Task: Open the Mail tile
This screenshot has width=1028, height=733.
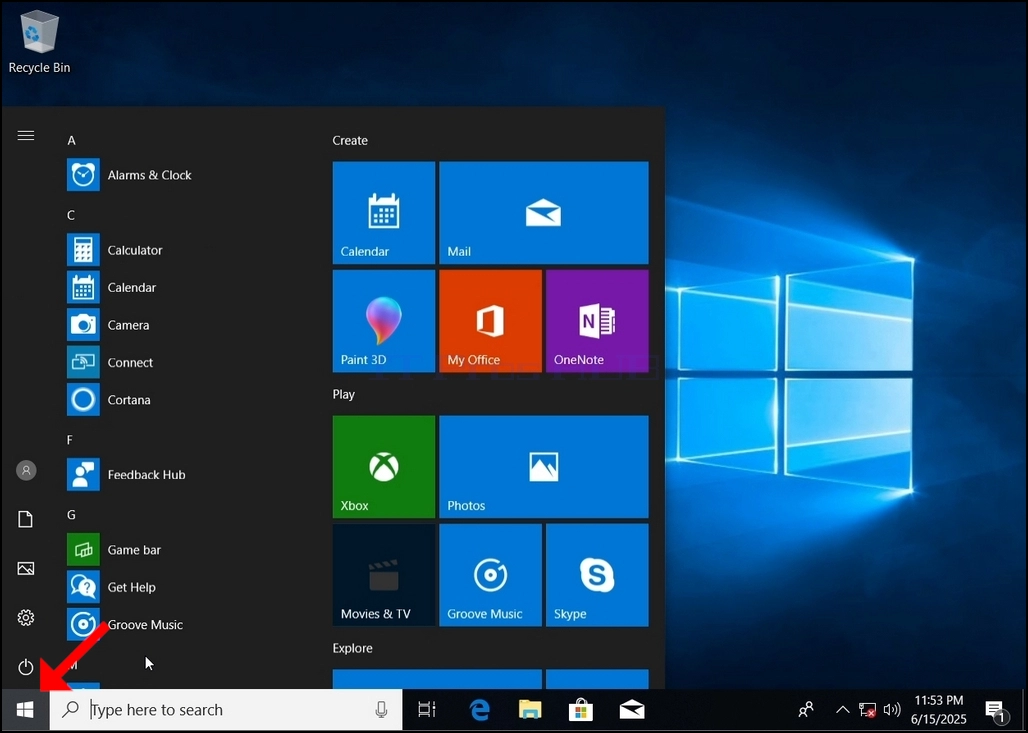Action: (x=544, y=212)
